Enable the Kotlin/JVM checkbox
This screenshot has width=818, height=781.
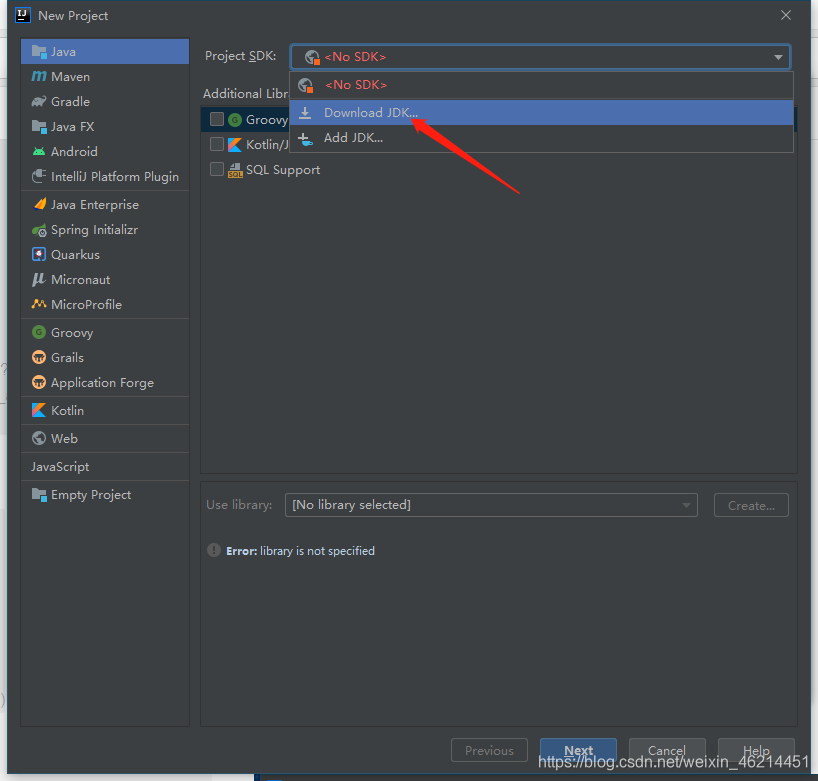pyautogui.click(x=216, y=144)
